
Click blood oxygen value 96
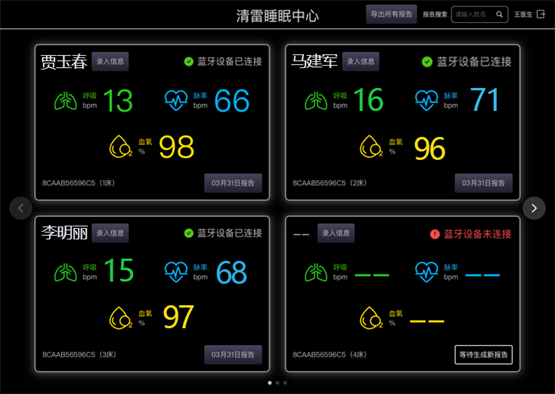[x=430, y=148]
